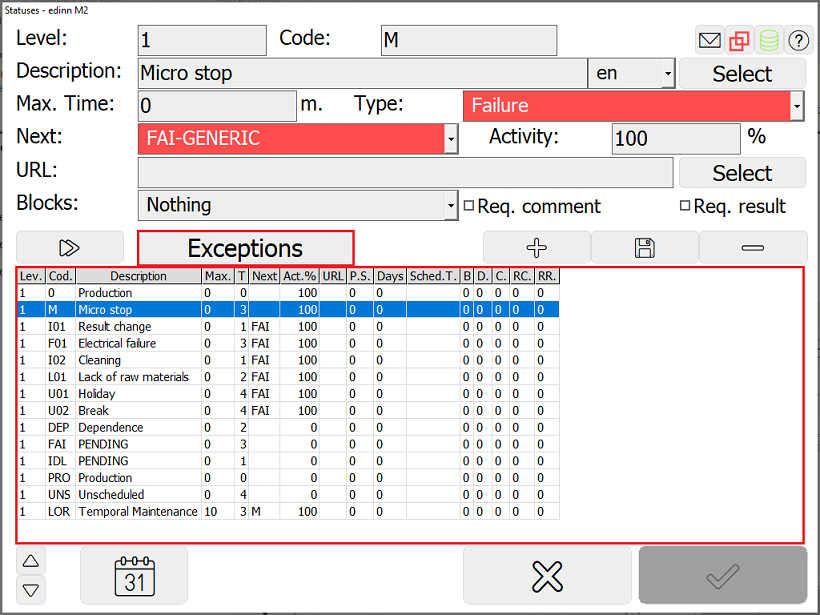Click the F01 code cell
The height and width of the screenshot is (615, 820).
(x=61, y=343)
